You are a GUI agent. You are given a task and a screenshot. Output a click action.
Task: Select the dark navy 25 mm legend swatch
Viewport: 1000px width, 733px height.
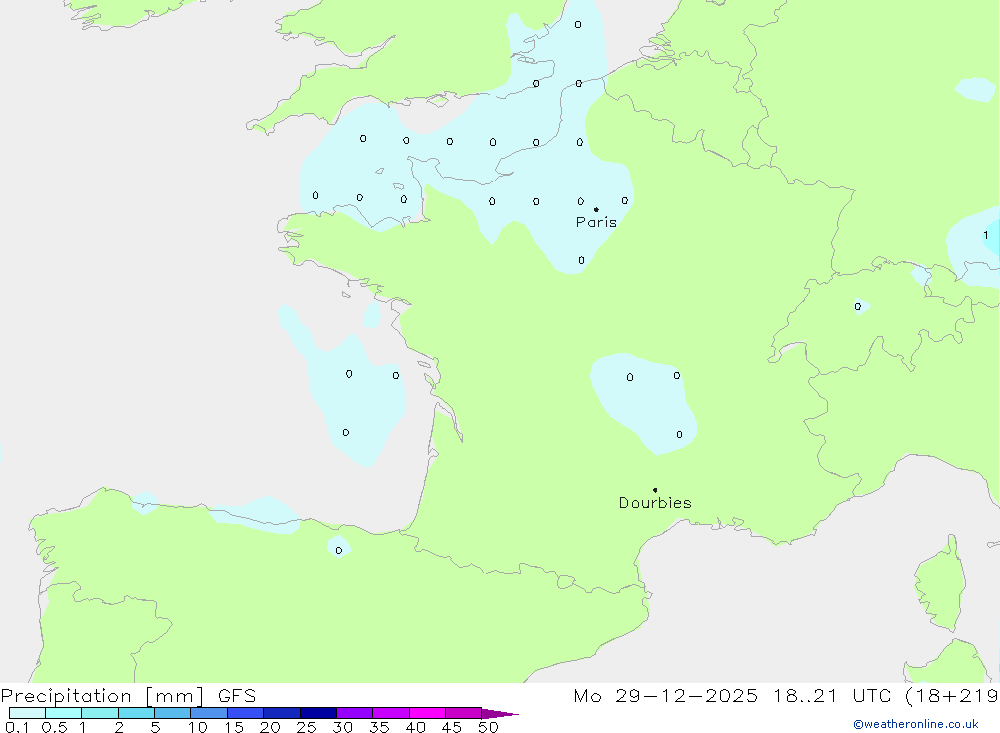tap(318, 713)
